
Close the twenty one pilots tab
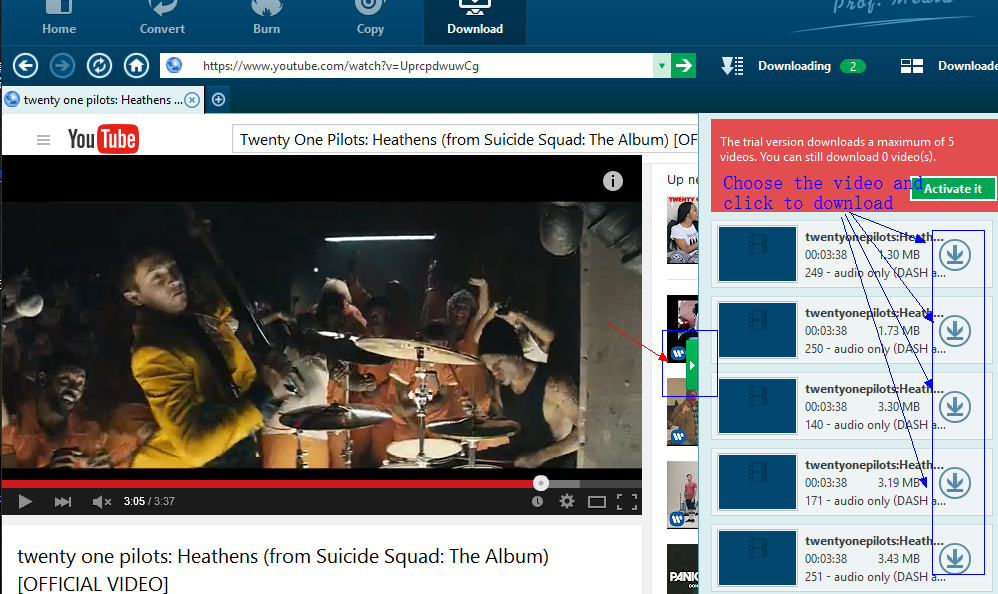coord(192,101)
